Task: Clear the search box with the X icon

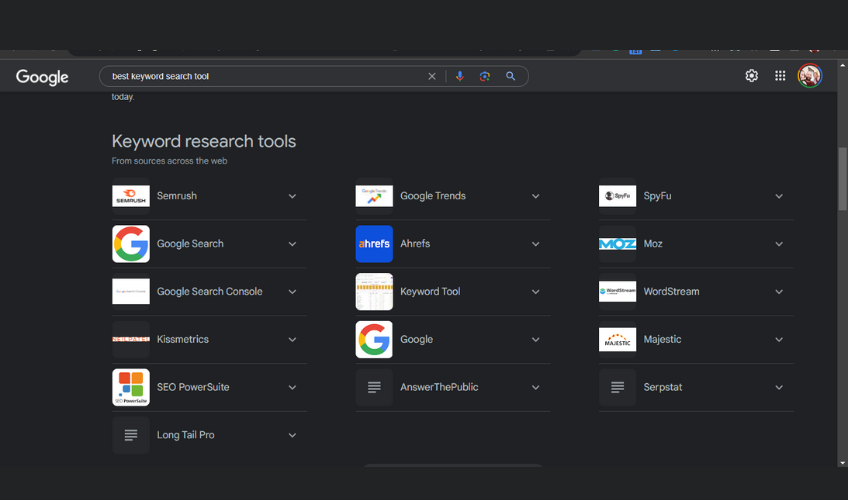Action: tap(432, 76)
